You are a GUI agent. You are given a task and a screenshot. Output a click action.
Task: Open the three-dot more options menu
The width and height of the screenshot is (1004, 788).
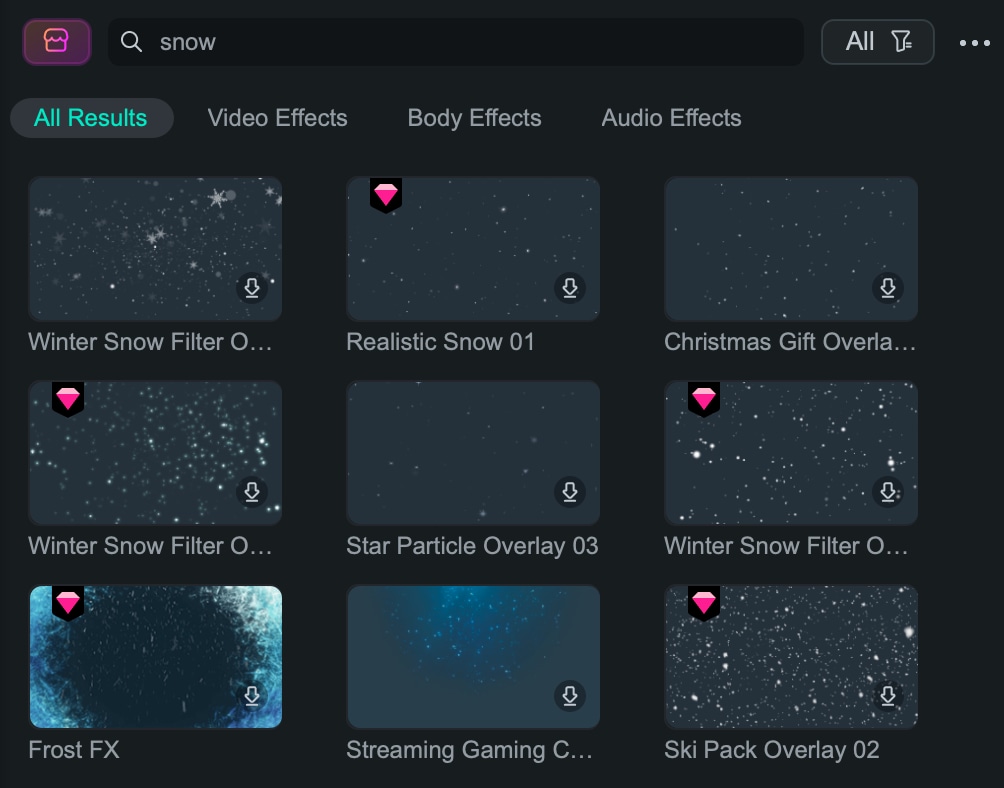click(x=974, y=42)
